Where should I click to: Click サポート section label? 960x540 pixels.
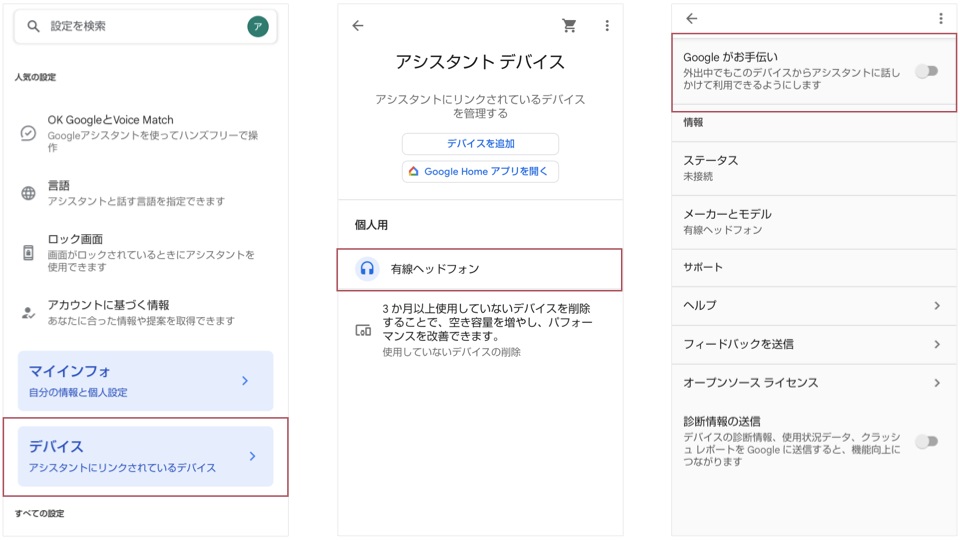click(703, 267)
